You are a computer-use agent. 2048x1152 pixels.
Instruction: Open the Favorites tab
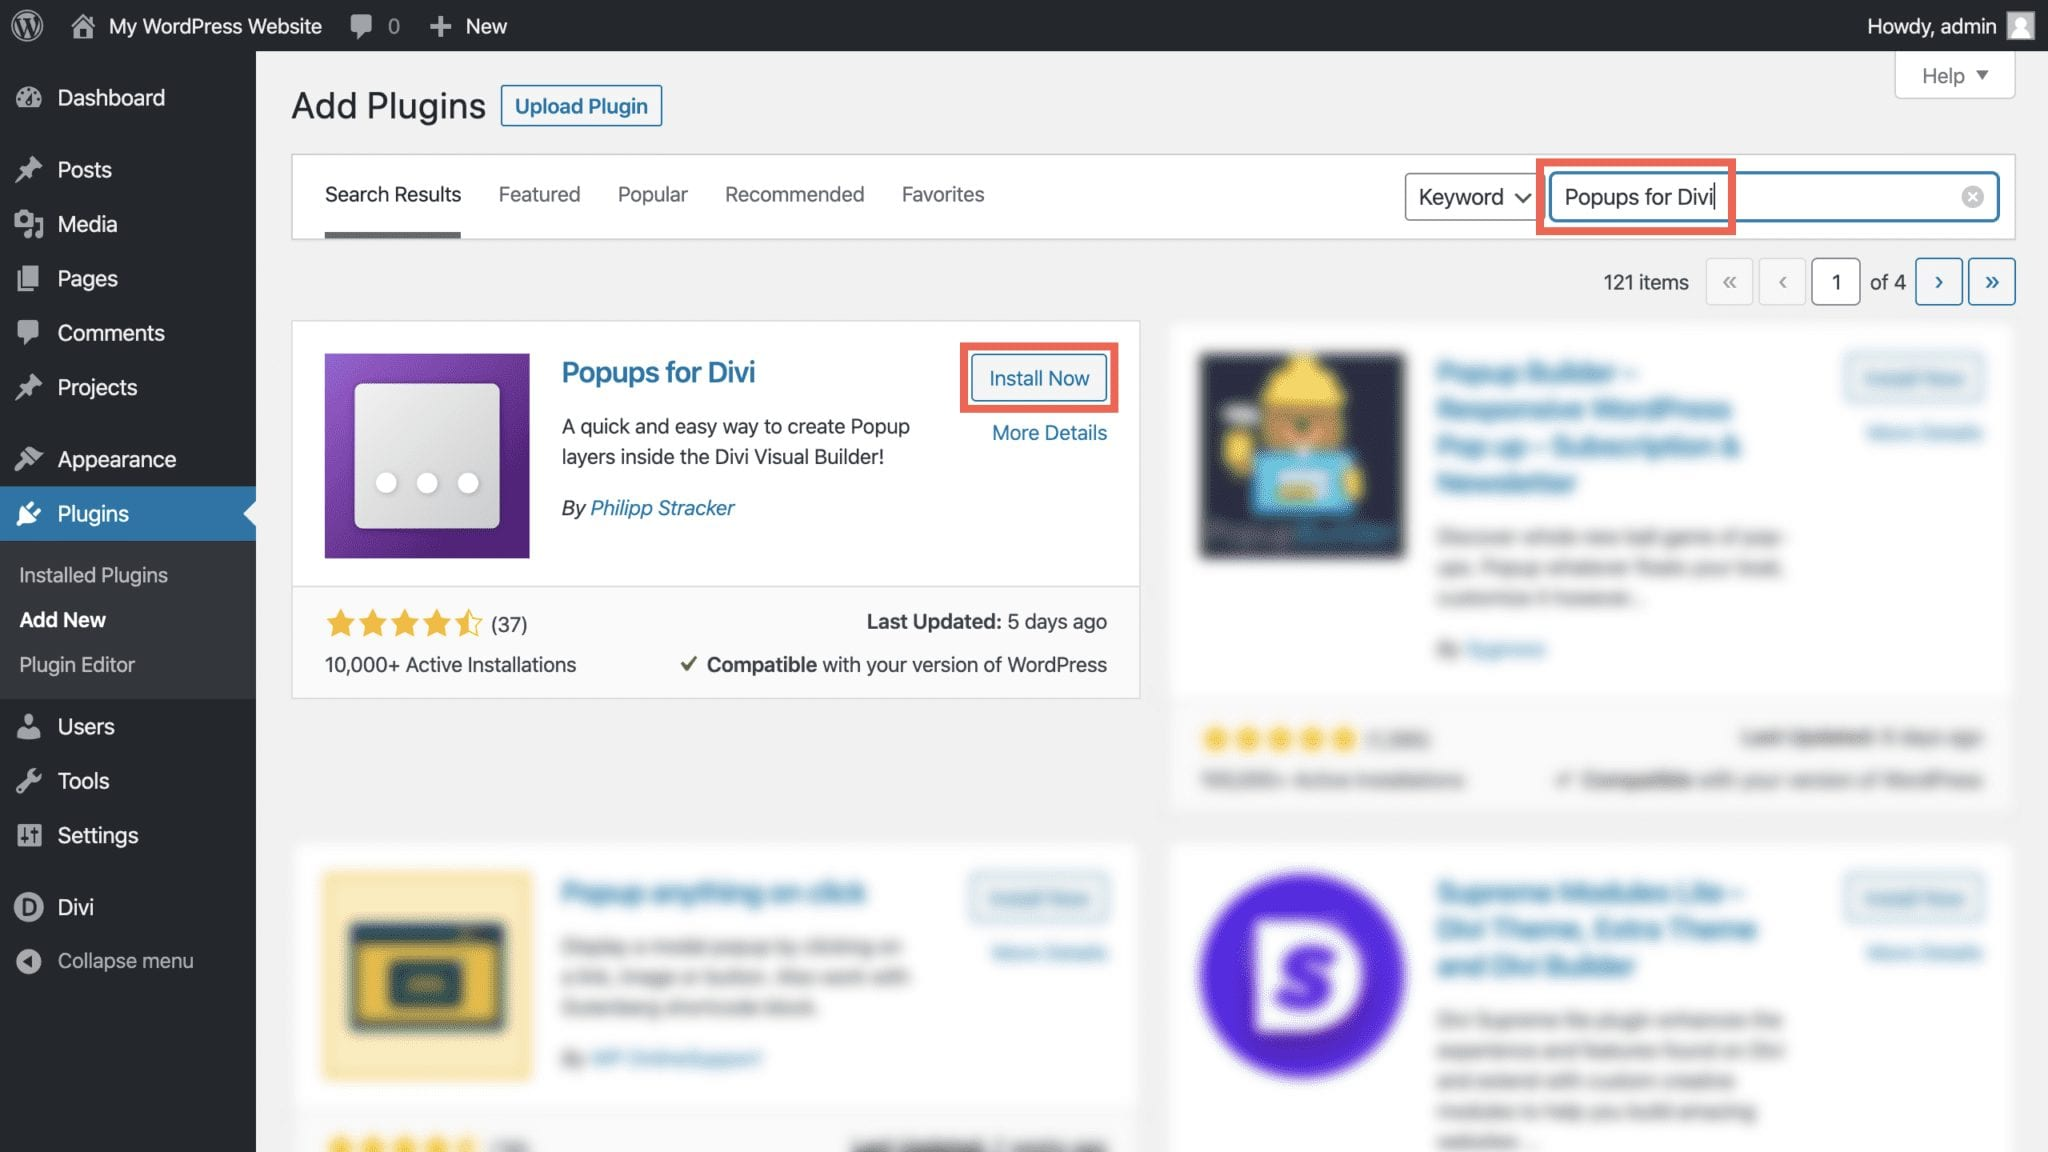click(942, 194)
